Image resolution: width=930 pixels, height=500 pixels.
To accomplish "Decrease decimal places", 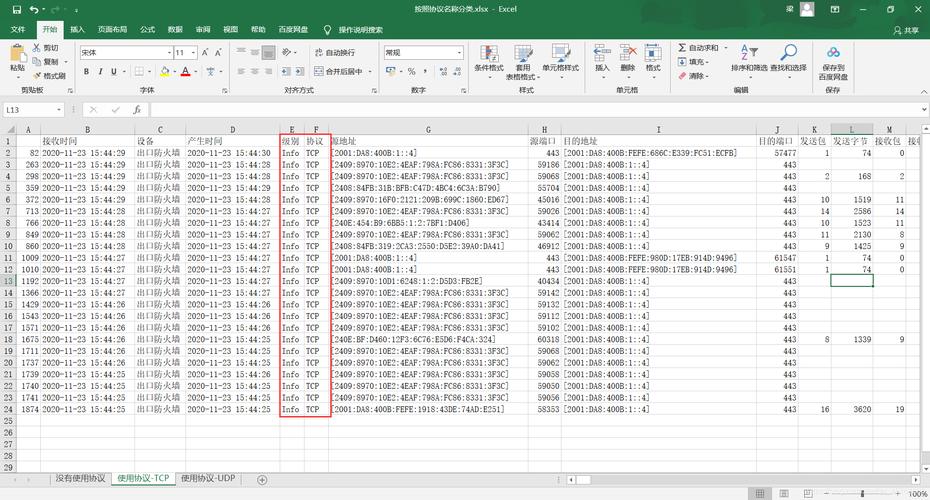I will 457,71.
